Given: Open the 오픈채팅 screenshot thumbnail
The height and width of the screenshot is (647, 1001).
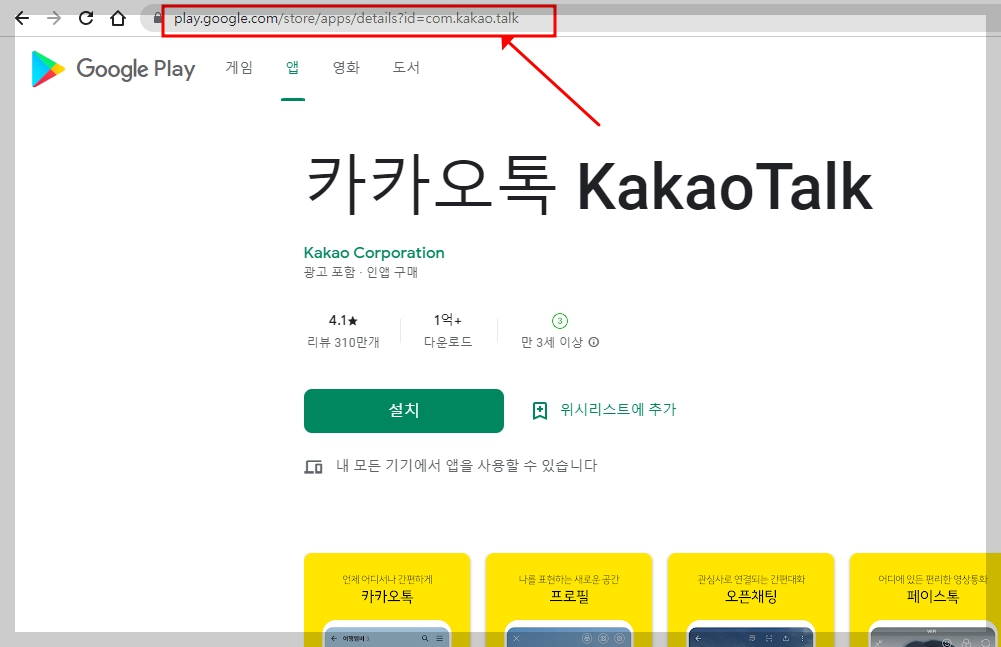Looking at the screenshot, I should (x=751, y=600).
